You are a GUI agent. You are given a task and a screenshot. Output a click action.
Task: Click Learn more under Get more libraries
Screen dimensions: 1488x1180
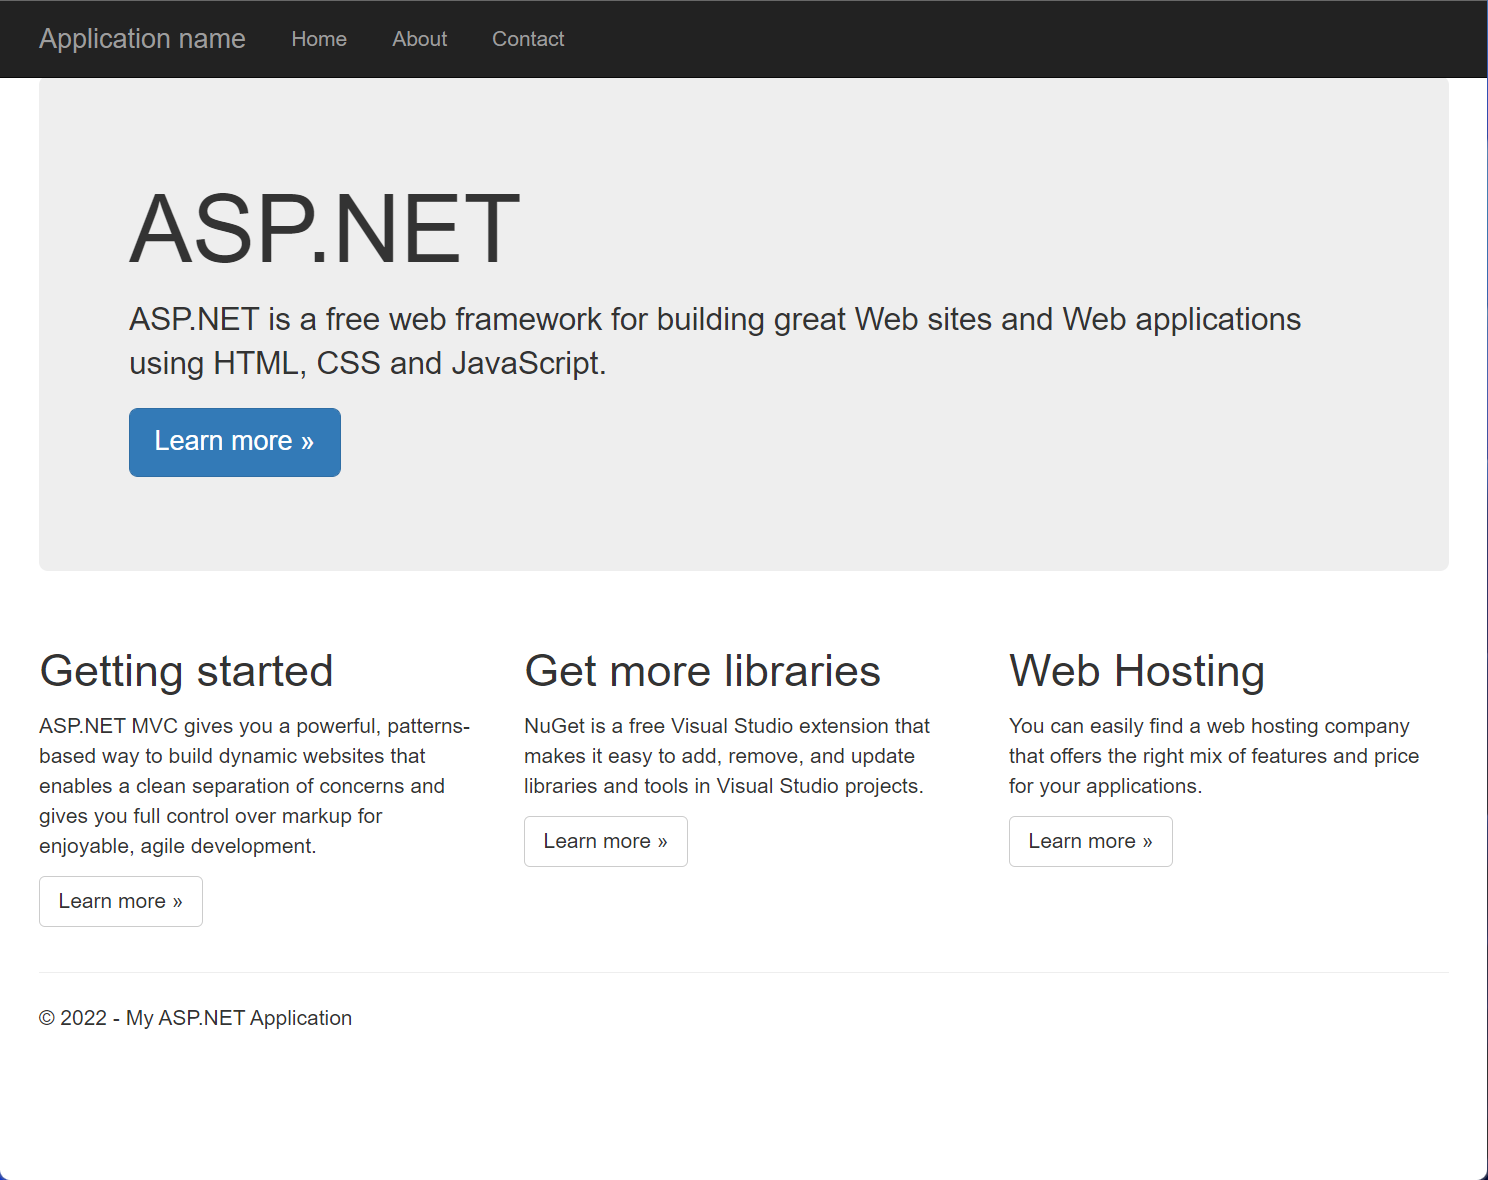605,841
